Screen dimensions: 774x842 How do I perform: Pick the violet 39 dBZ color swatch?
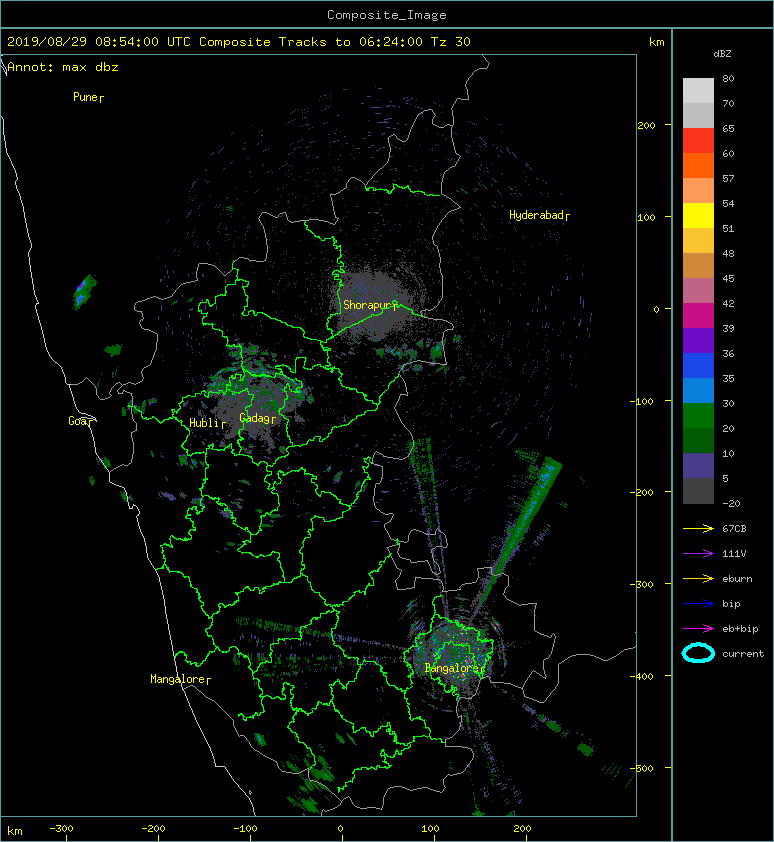698,341
